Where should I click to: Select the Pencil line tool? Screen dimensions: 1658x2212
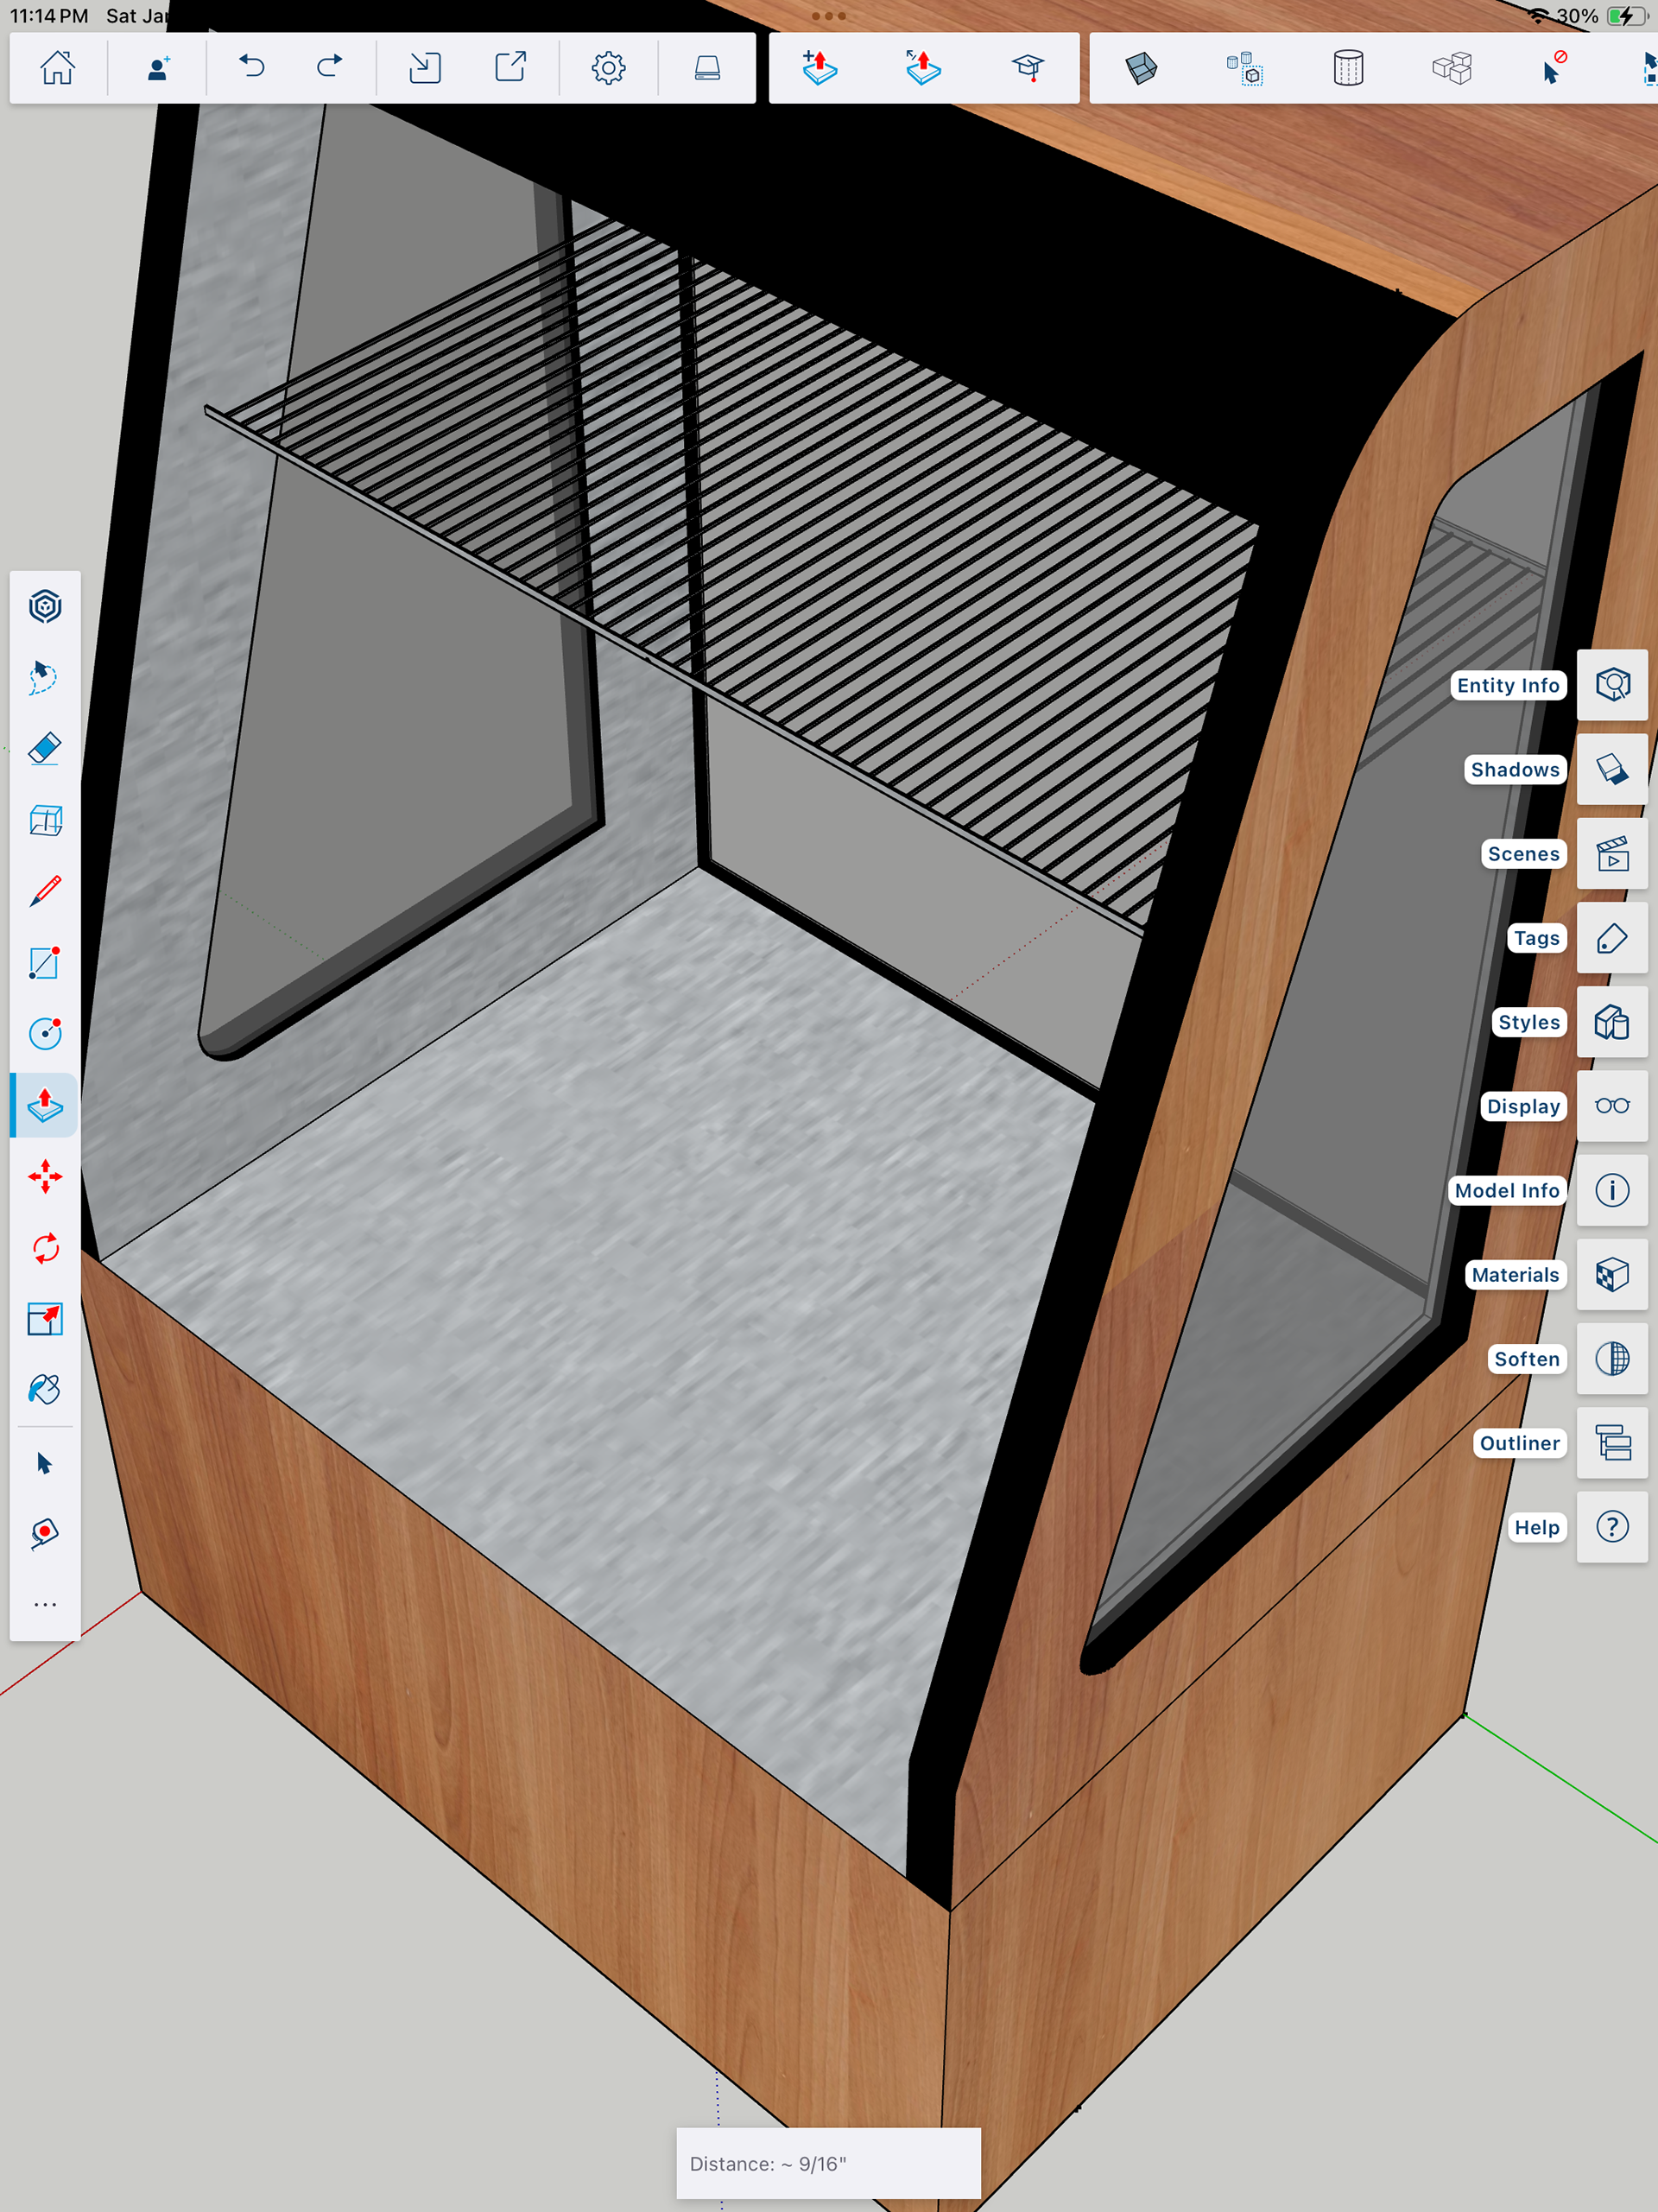coord(45,890)
